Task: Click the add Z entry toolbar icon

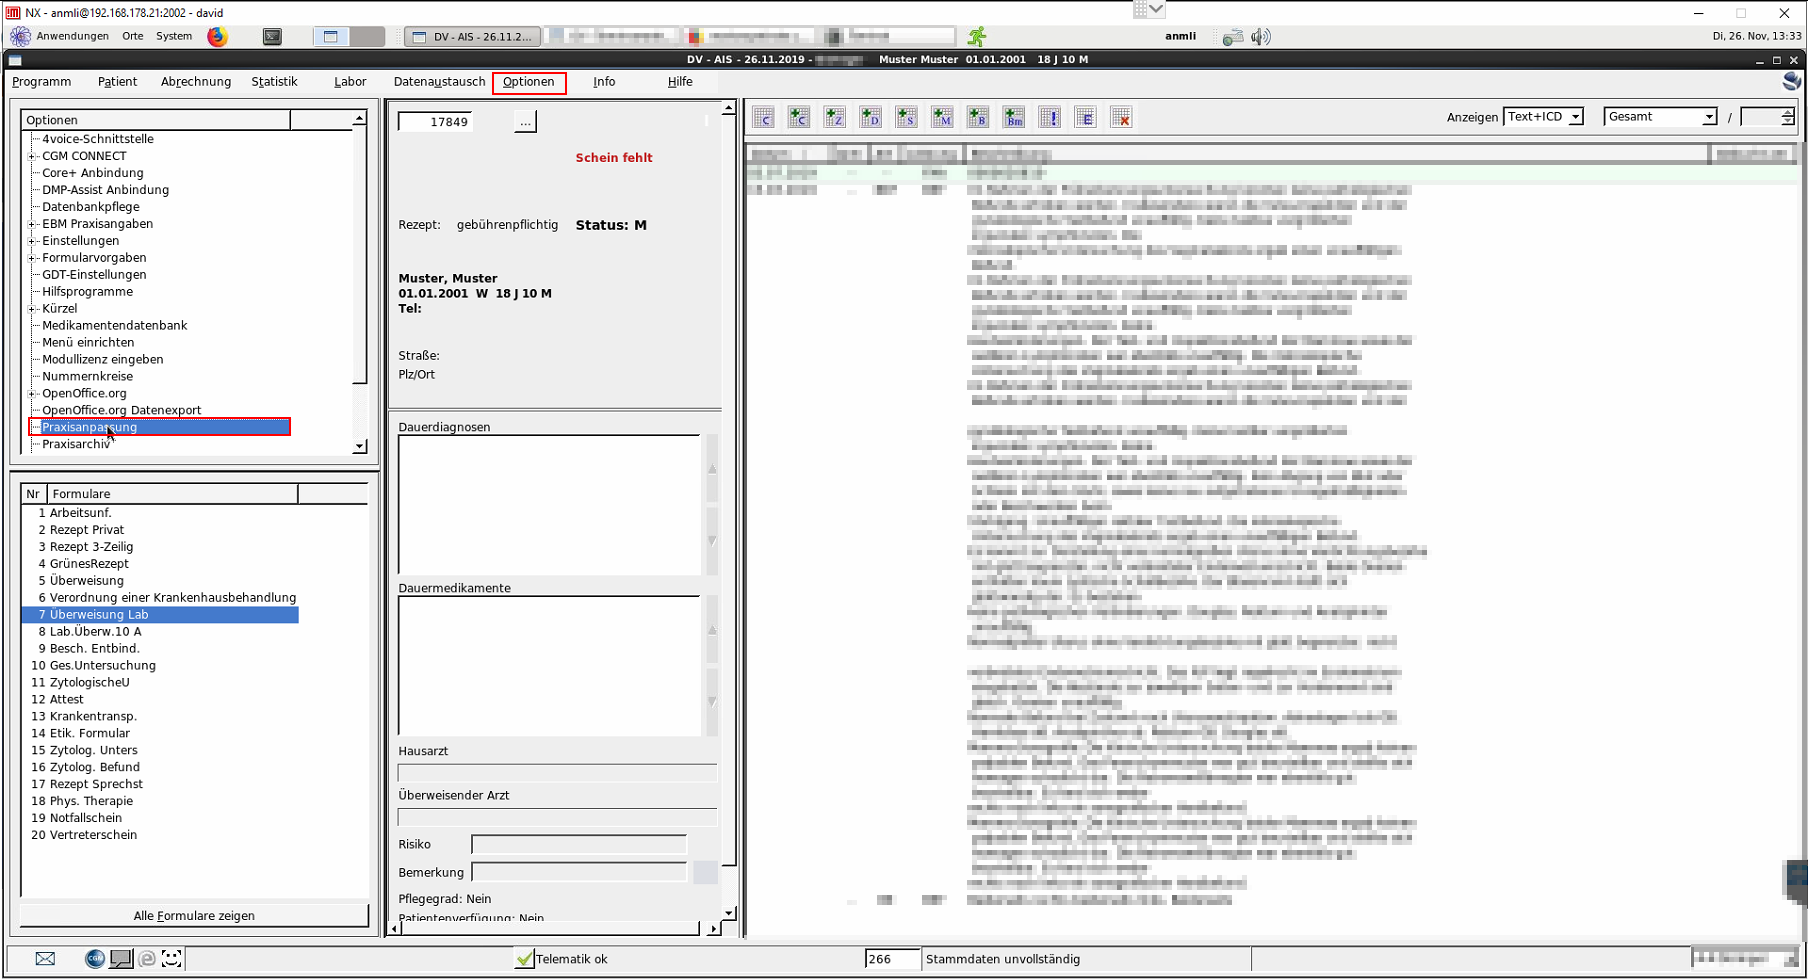Action: click(835, 118)
